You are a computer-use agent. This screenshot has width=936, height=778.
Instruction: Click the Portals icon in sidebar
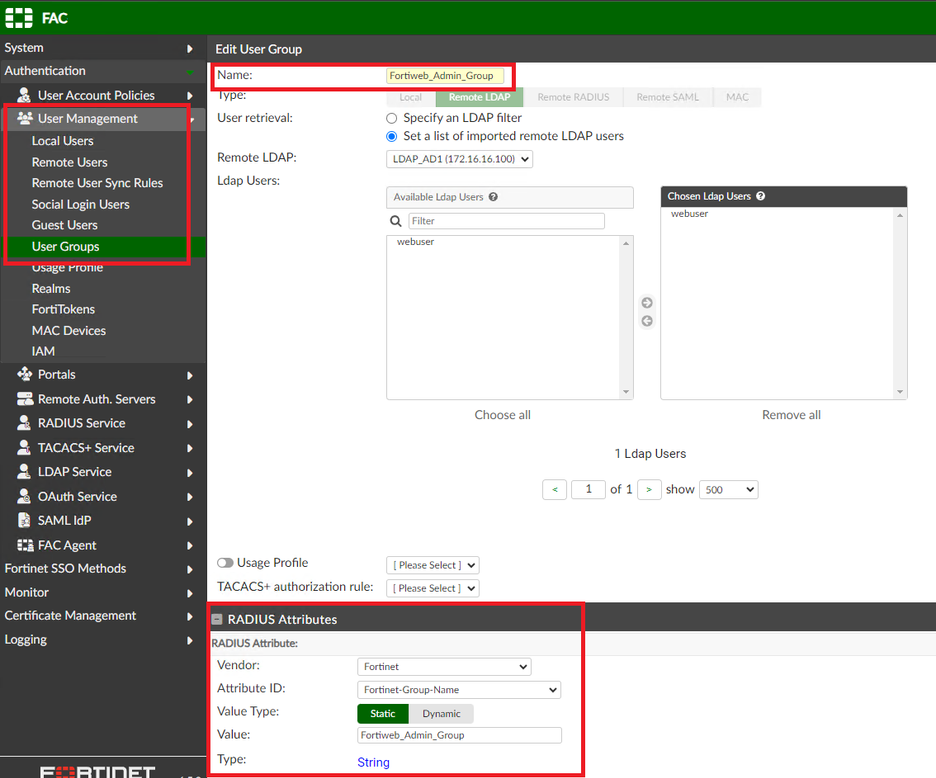(24, 374)
